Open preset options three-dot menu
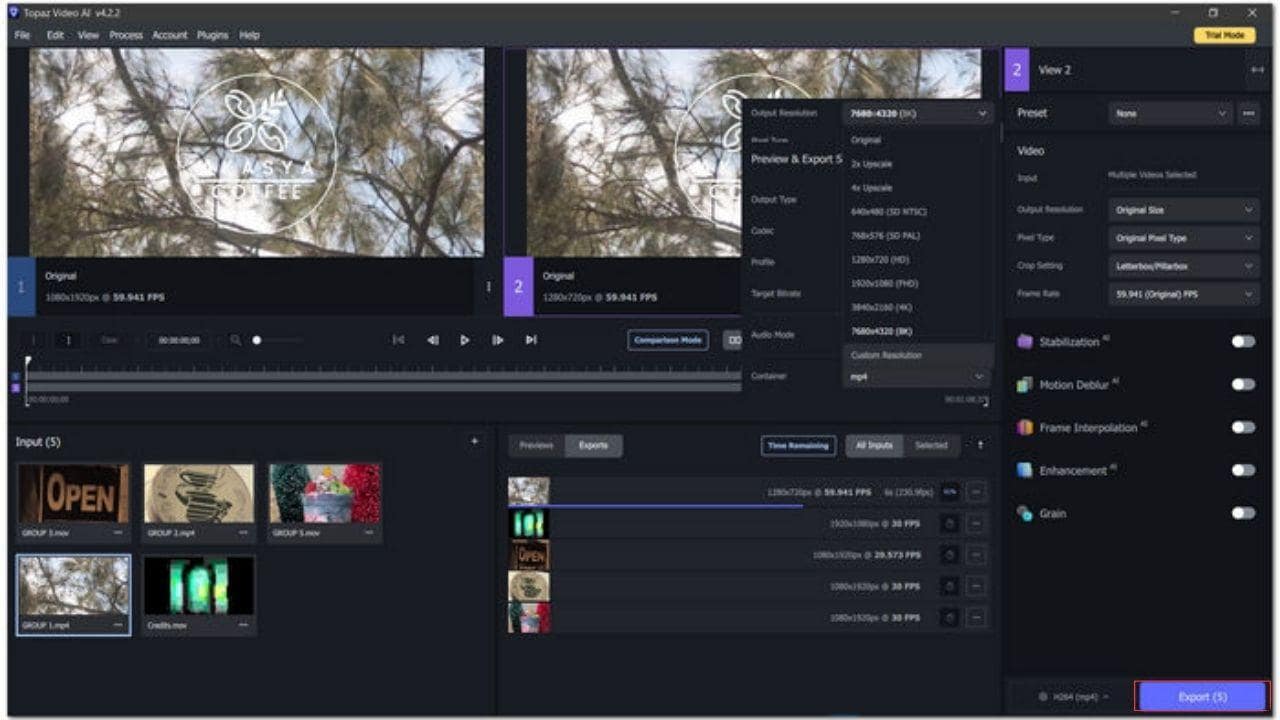The height and width of the screenshot is (720, 1280). click(1249, 114)
